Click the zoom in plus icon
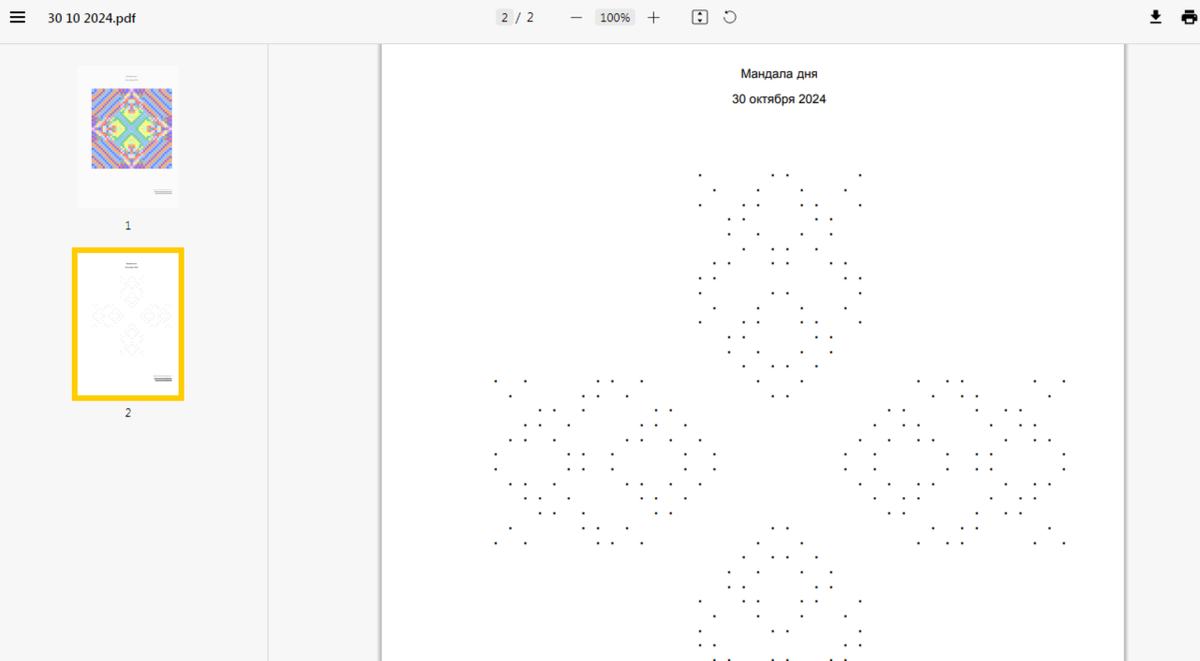 653,17
